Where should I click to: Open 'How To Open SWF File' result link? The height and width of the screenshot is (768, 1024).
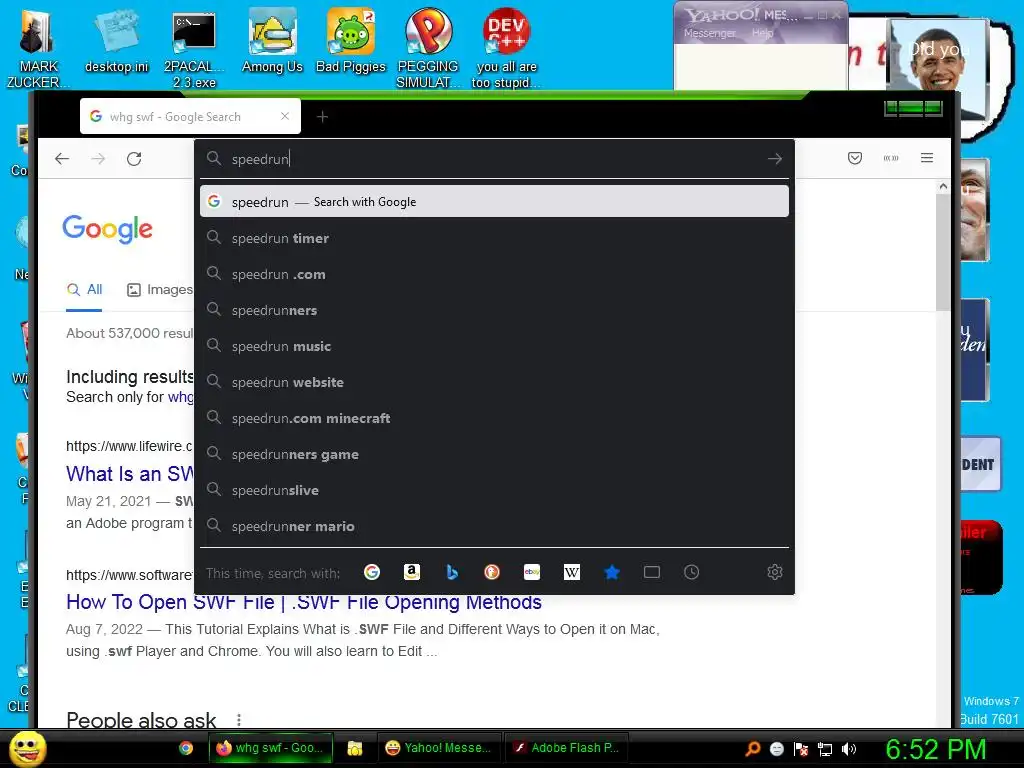point(304,602)
